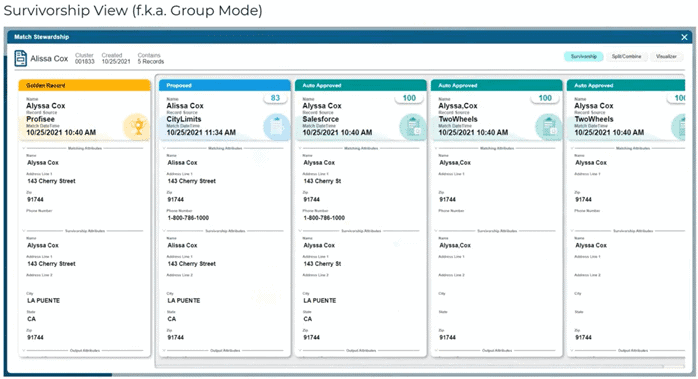698x379 pixels.
Task: Collapse Survivorship Attributes in Salesforce card
Action: tap(300, 231)
